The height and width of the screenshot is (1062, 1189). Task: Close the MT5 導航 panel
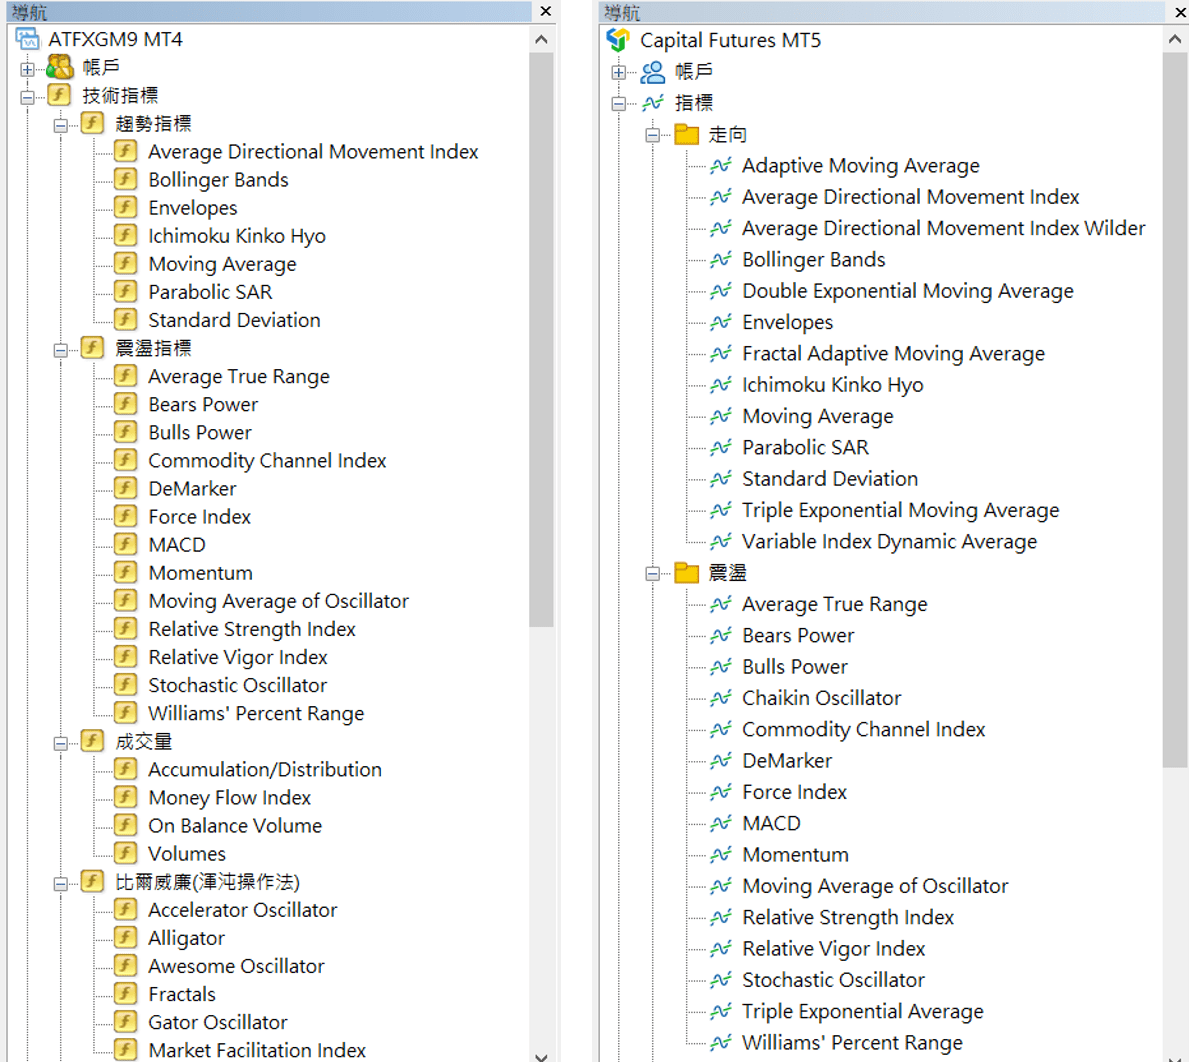[x=1180, y=12]
